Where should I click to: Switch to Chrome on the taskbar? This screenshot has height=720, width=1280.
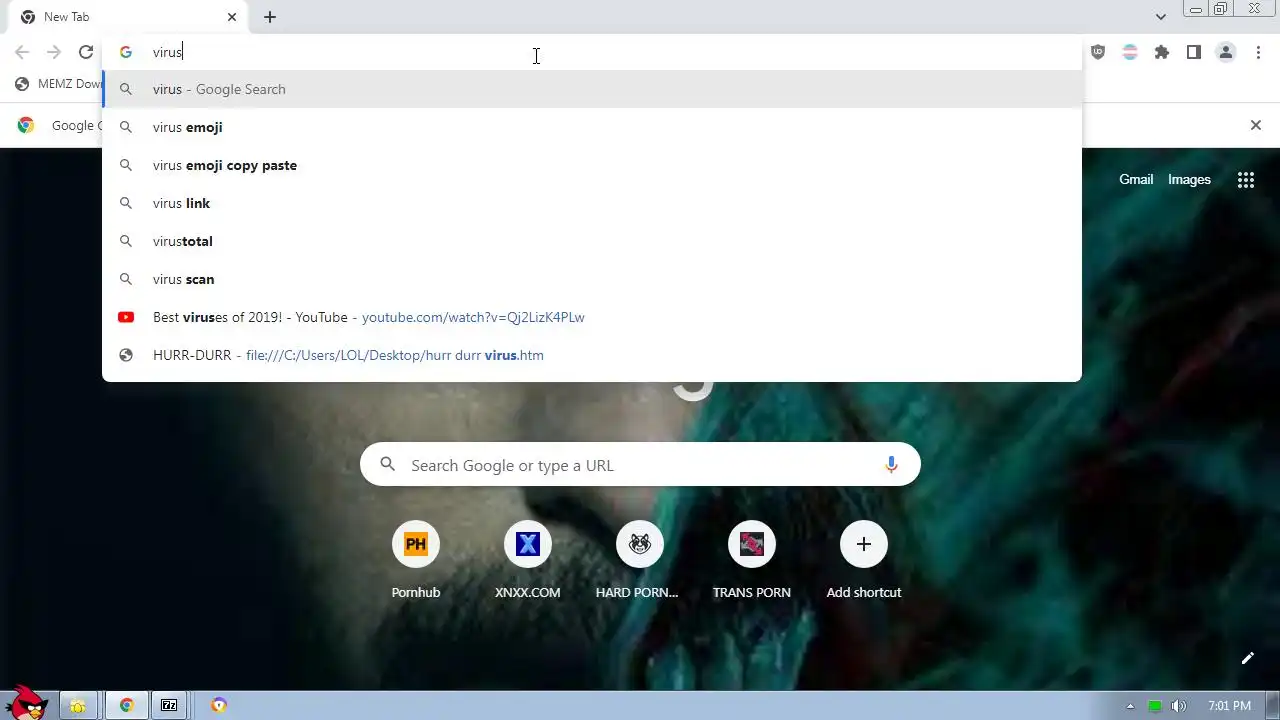[127, 705]
